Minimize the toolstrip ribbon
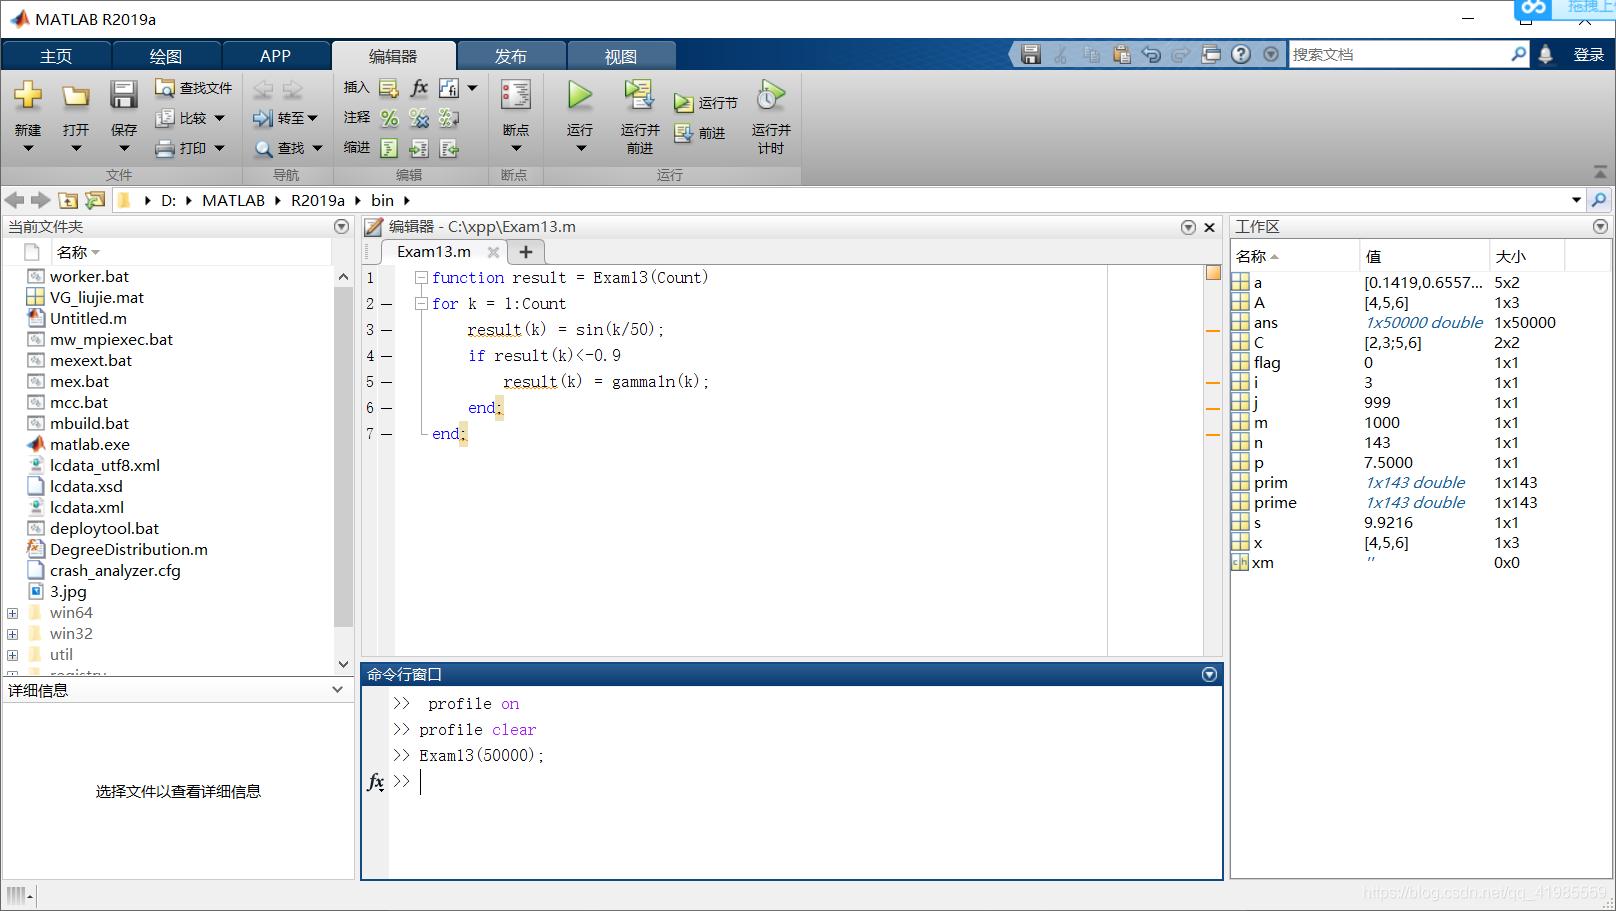 click(x=1600, y=172)
